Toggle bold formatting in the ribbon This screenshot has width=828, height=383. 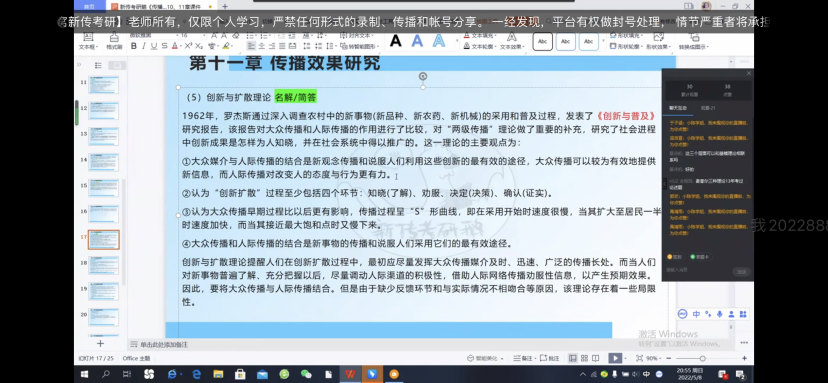pyautogui.click(x=134, y=46)
